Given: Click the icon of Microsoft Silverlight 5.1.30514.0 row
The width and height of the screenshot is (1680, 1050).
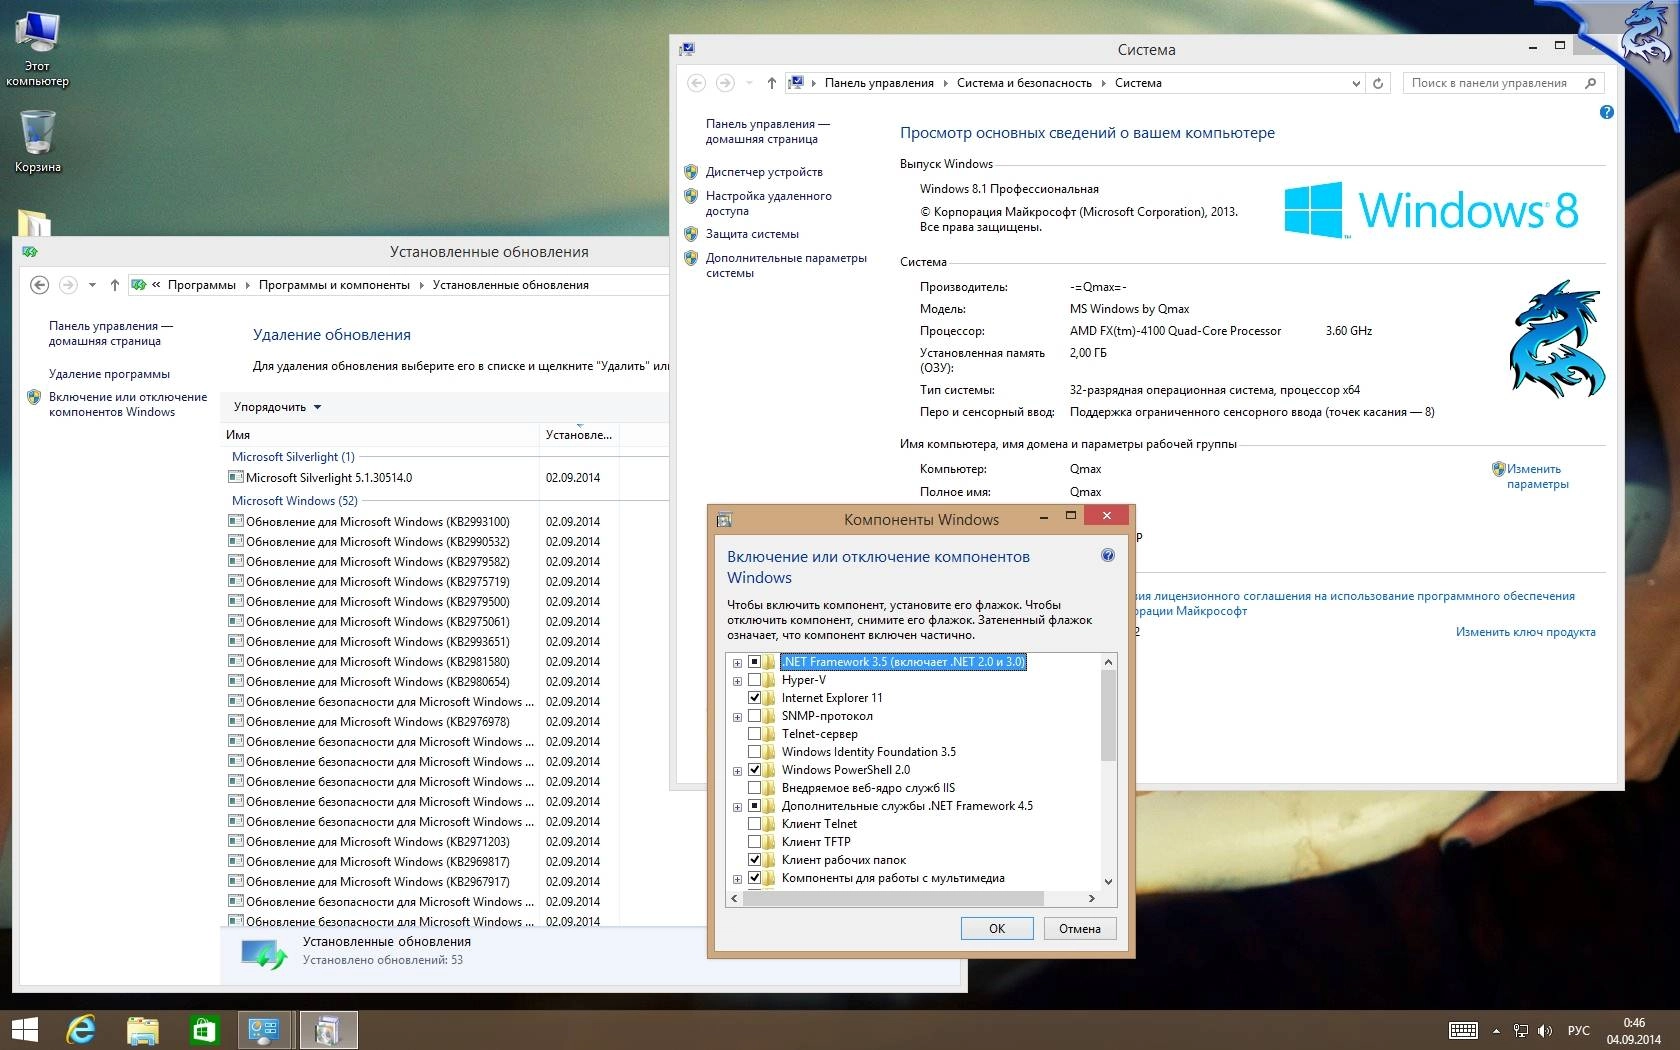Looking at the screenshot, I should point(236,477).
